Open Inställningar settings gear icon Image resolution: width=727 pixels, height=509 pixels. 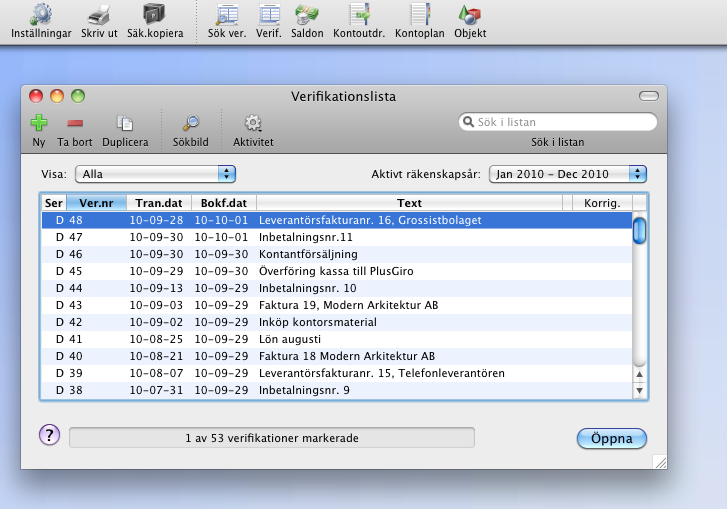pyautogui.click(x=41, y=14)
